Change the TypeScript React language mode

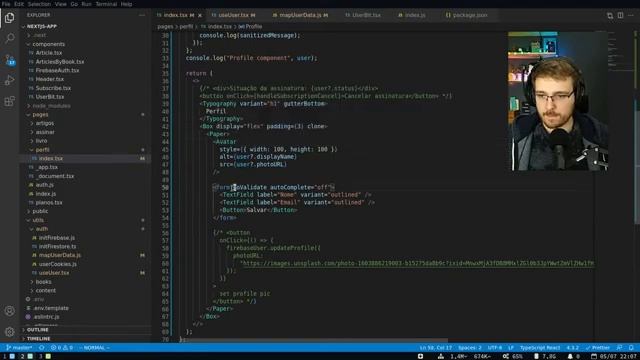(540, 348)
